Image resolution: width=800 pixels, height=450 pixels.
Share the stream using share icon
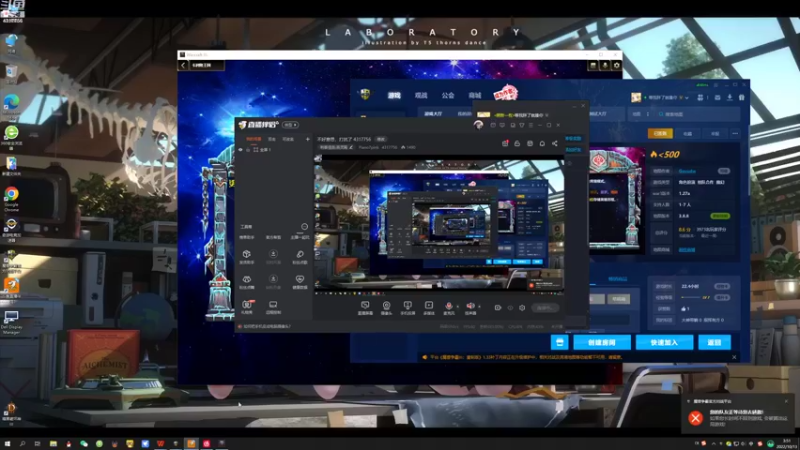(x=555, y=143)
